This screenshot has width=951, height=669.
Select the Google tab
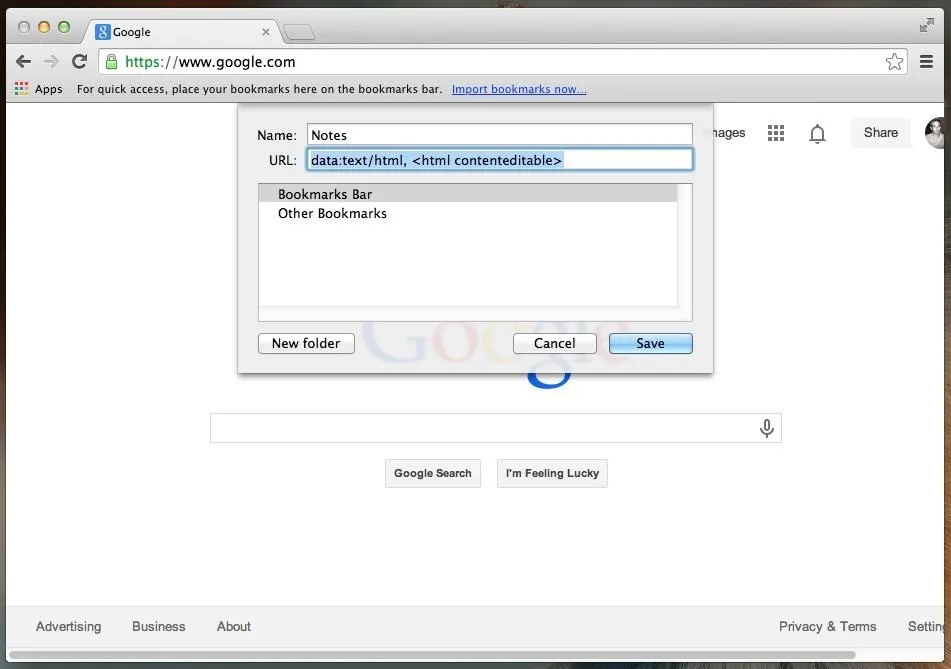click(182, 32)
